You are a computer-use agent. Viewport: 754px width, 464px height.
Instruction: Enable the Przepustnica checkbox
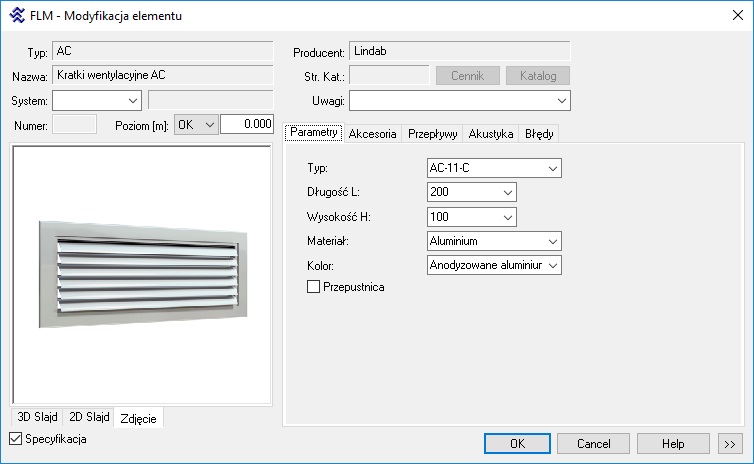315,287
